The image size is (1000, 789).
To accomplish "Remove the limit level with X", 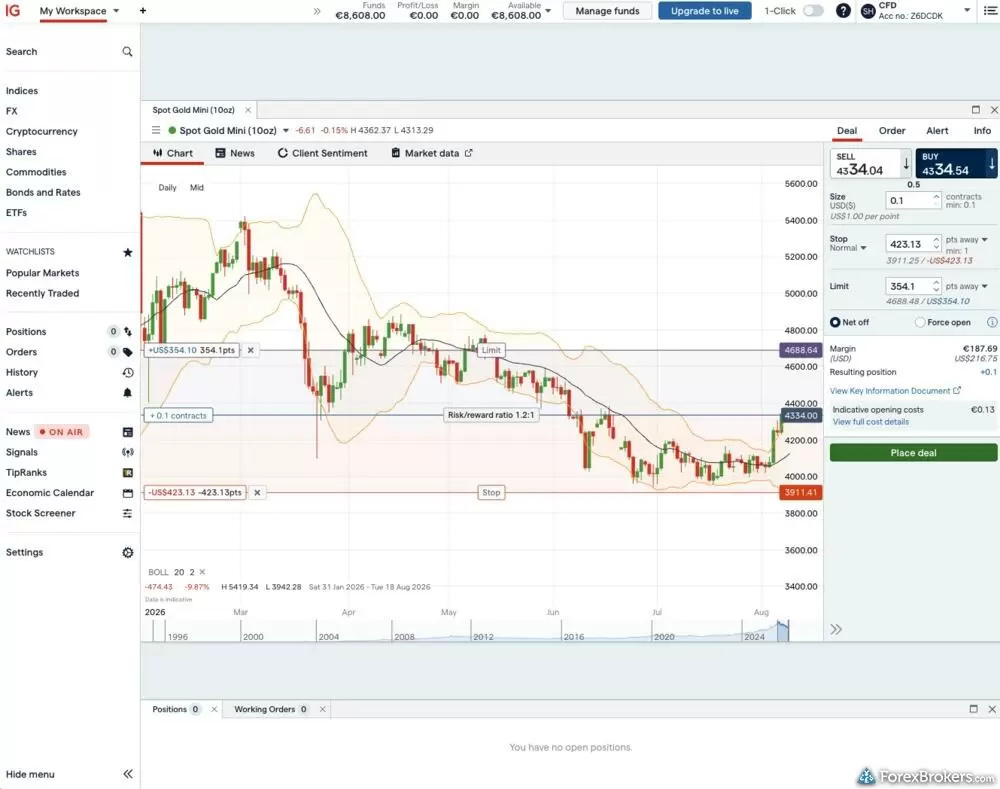I will pos(251,350).
